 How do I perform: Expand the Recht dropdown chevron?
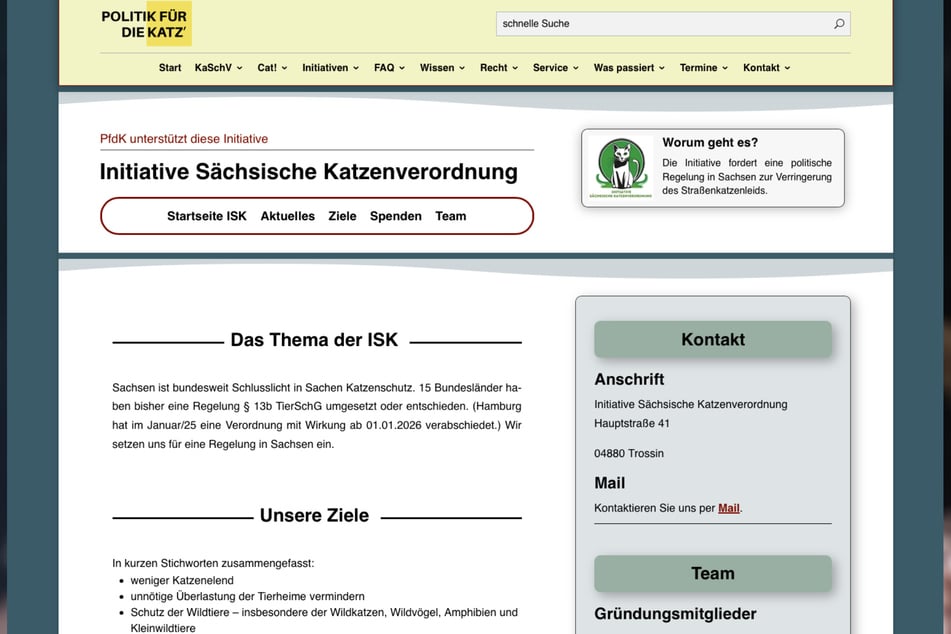[x=516, y=68]
